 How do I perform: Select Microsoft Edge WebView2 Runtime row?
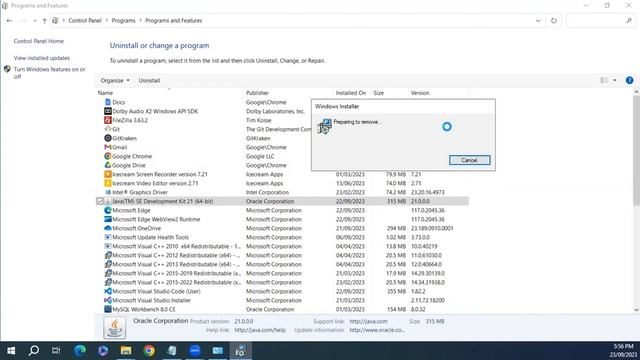pyautogui.click(x=282, y=219)
